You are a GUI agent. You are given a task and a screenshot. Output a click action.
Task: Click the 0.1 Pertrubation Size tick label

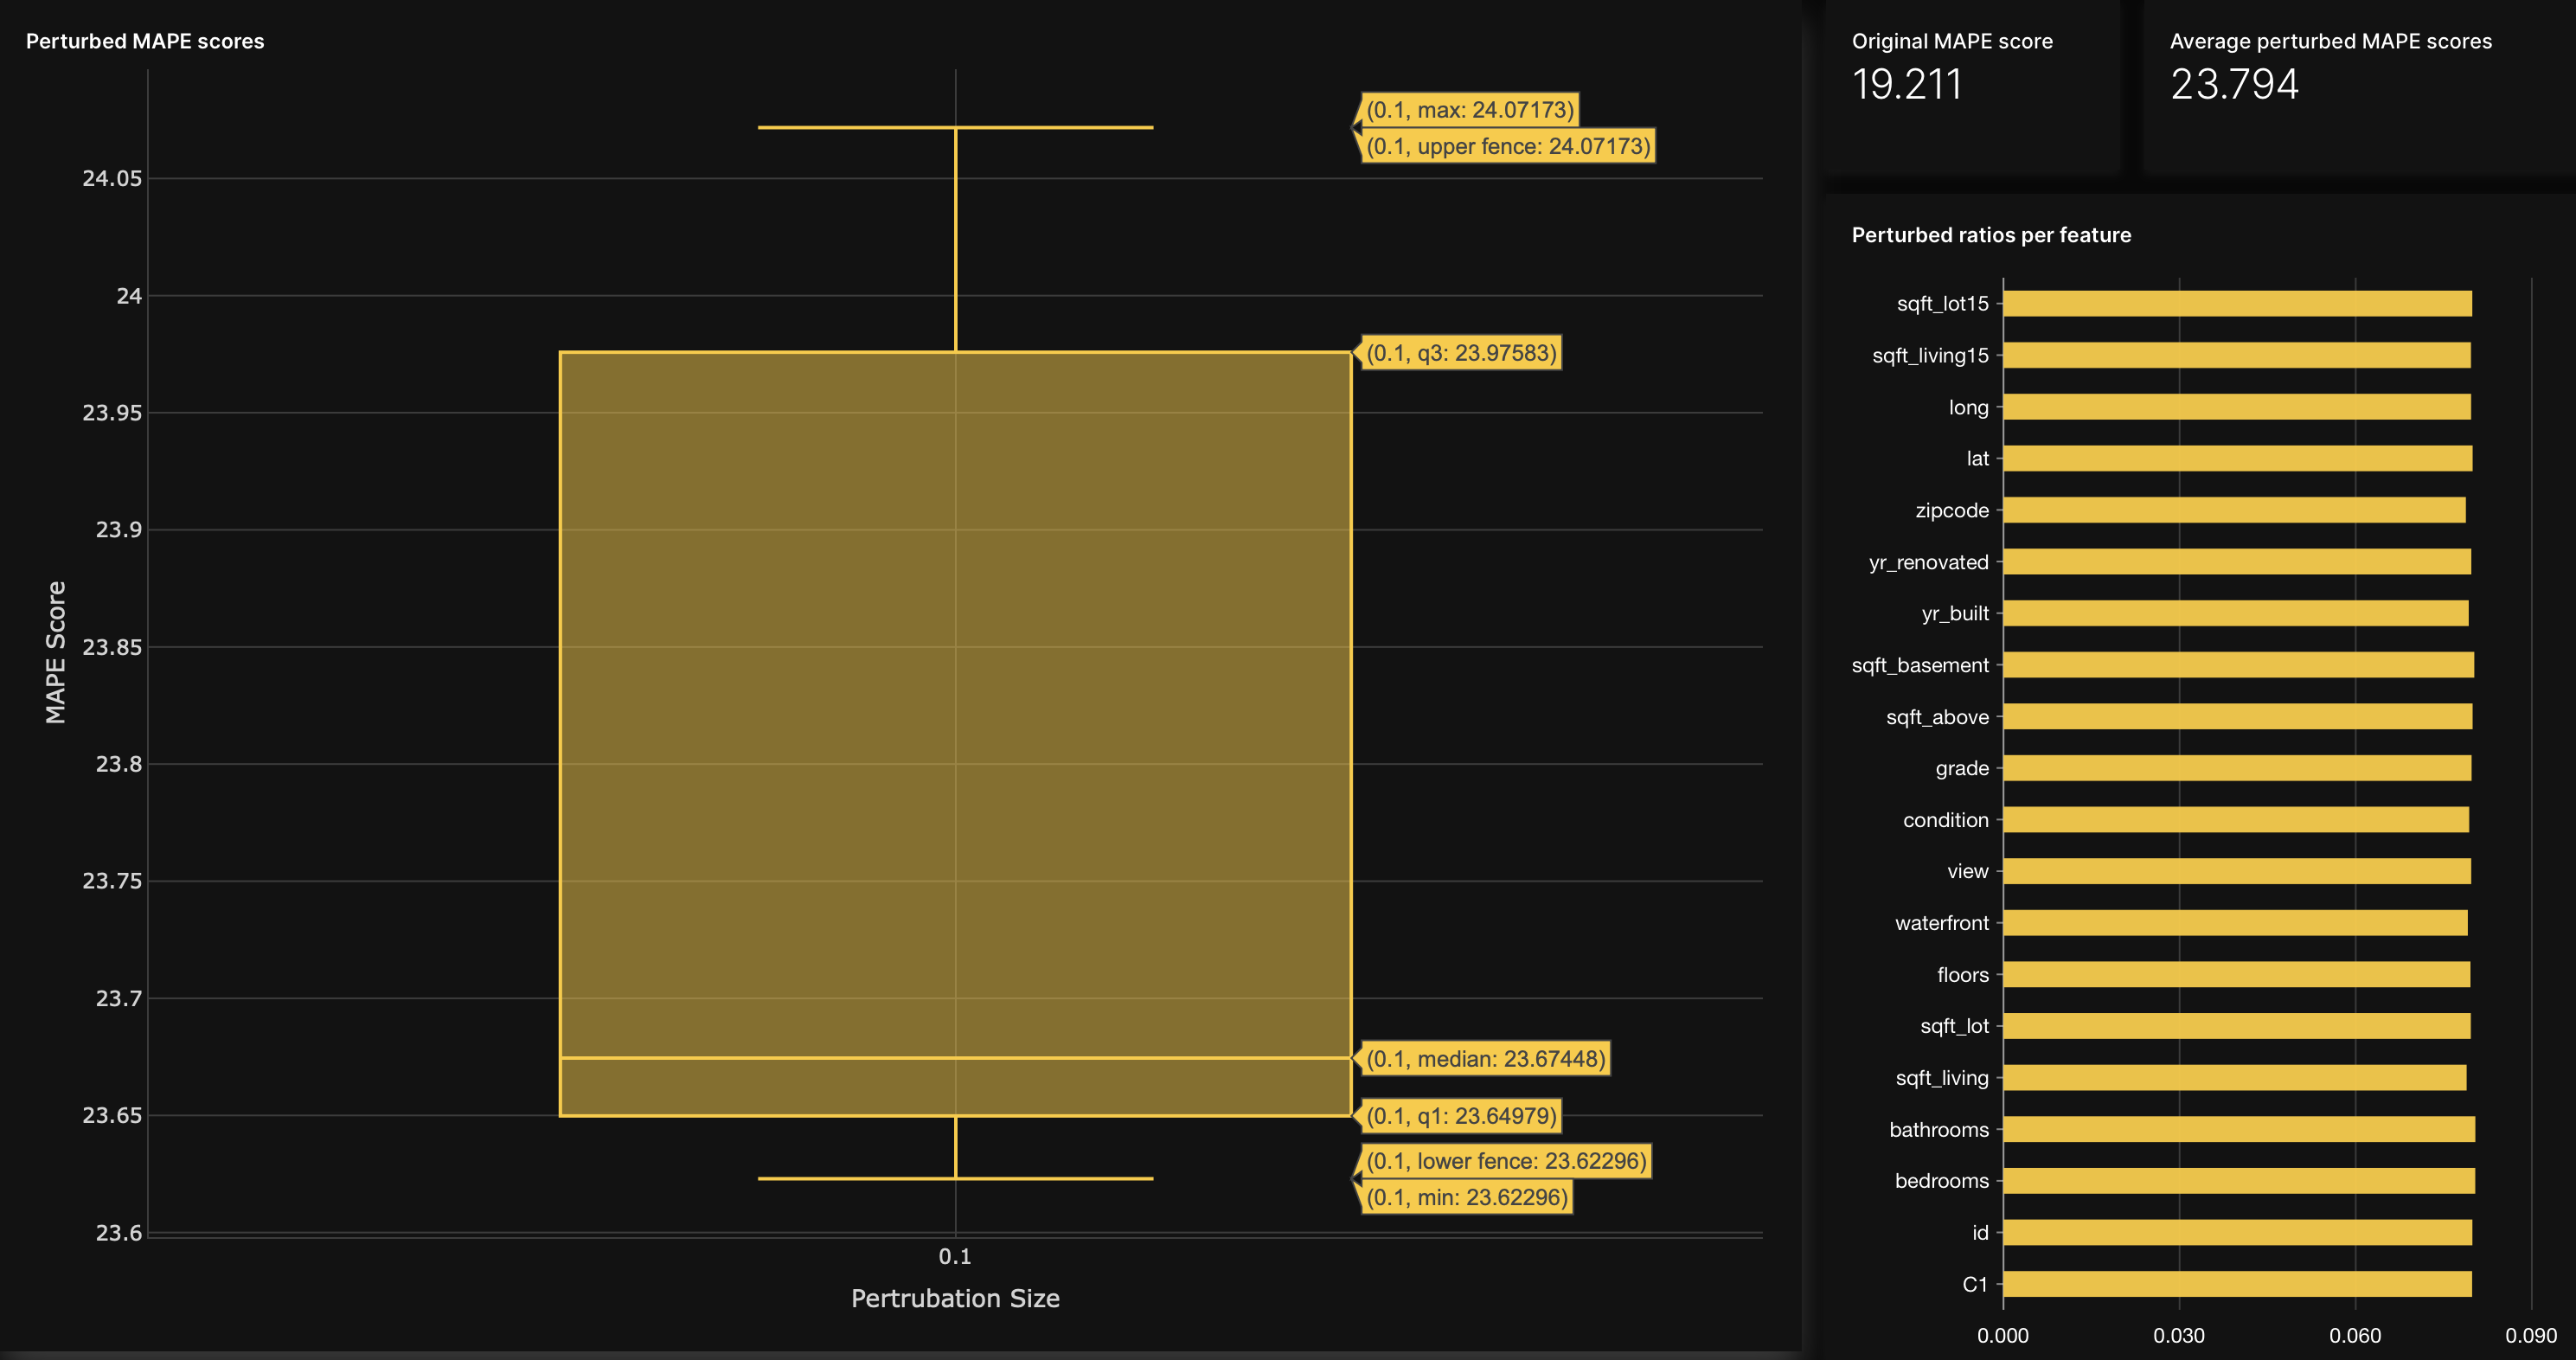coord(956,1255)
